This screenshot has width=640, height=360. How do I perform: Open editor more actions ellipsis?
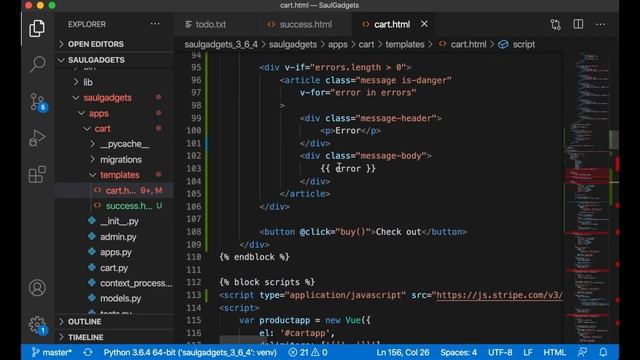[600, 24]
